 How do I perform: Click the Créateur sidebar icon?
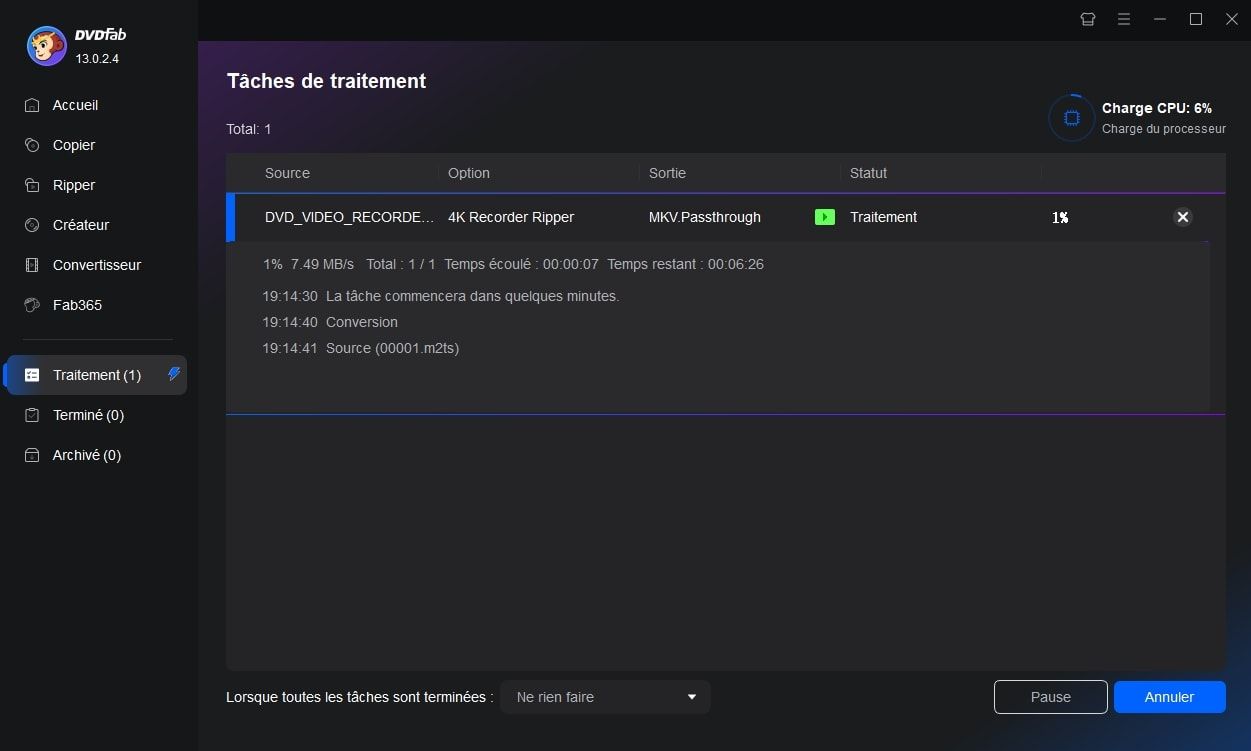[32, 225]
